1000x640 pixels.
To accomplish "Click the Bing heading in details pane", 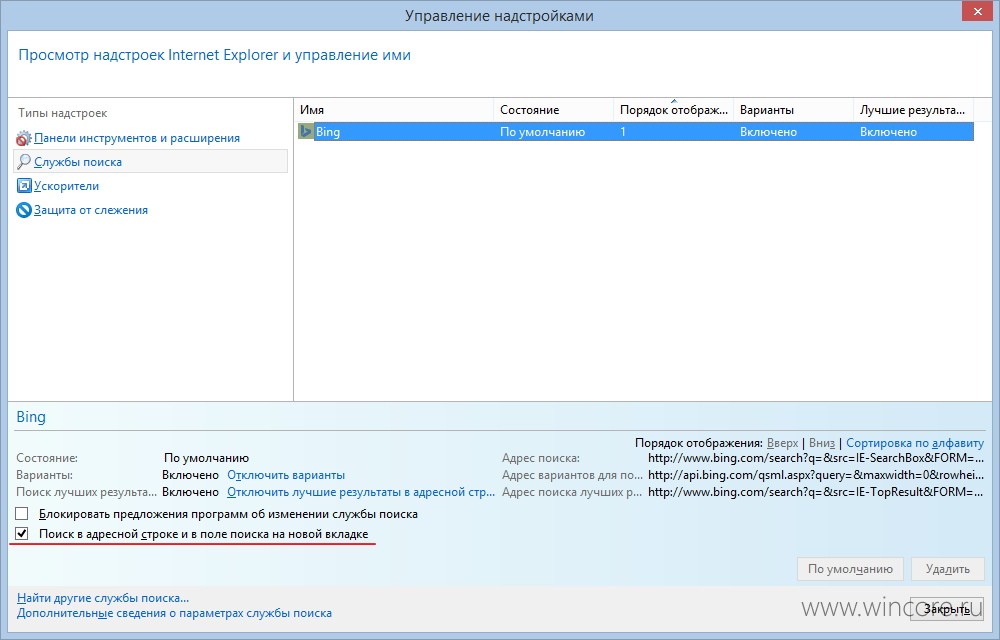I will tap(31, 417).
